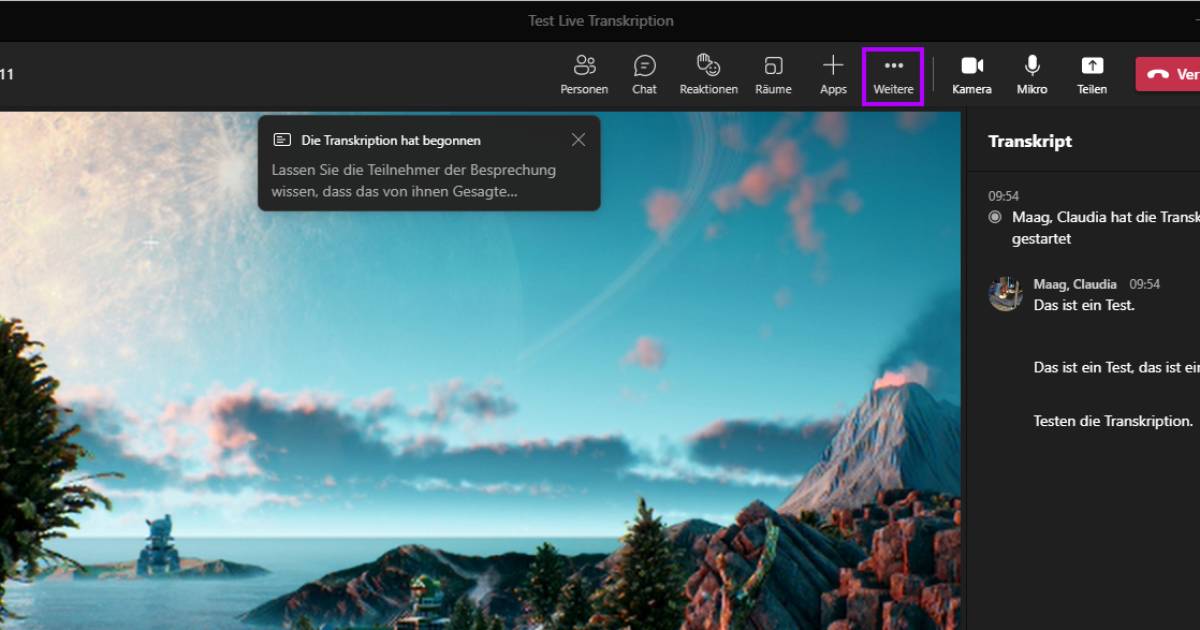
Task: Click Claudia Maag's avatar in the transcript
Action: pyautogui.click(x=1006, y=294)
